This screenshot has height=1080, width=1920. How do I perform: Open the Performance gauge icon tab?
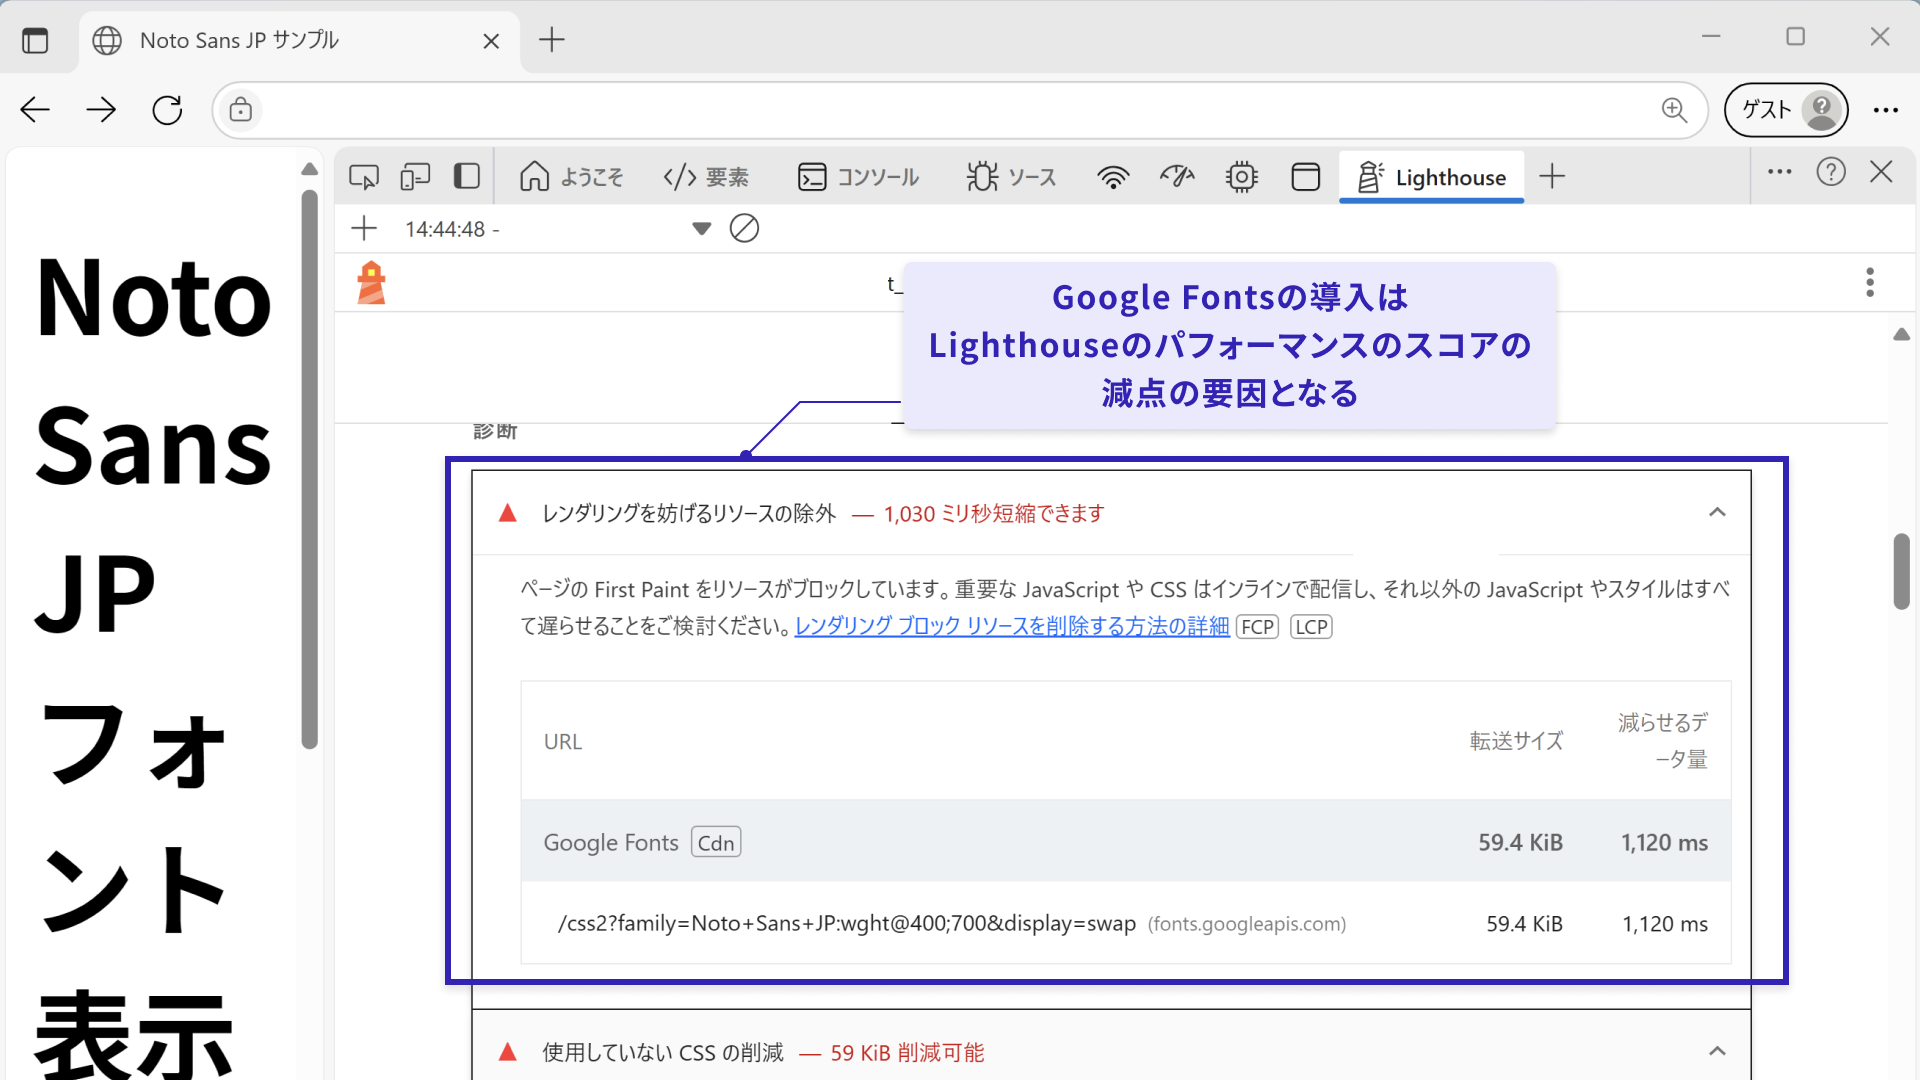1177,177
